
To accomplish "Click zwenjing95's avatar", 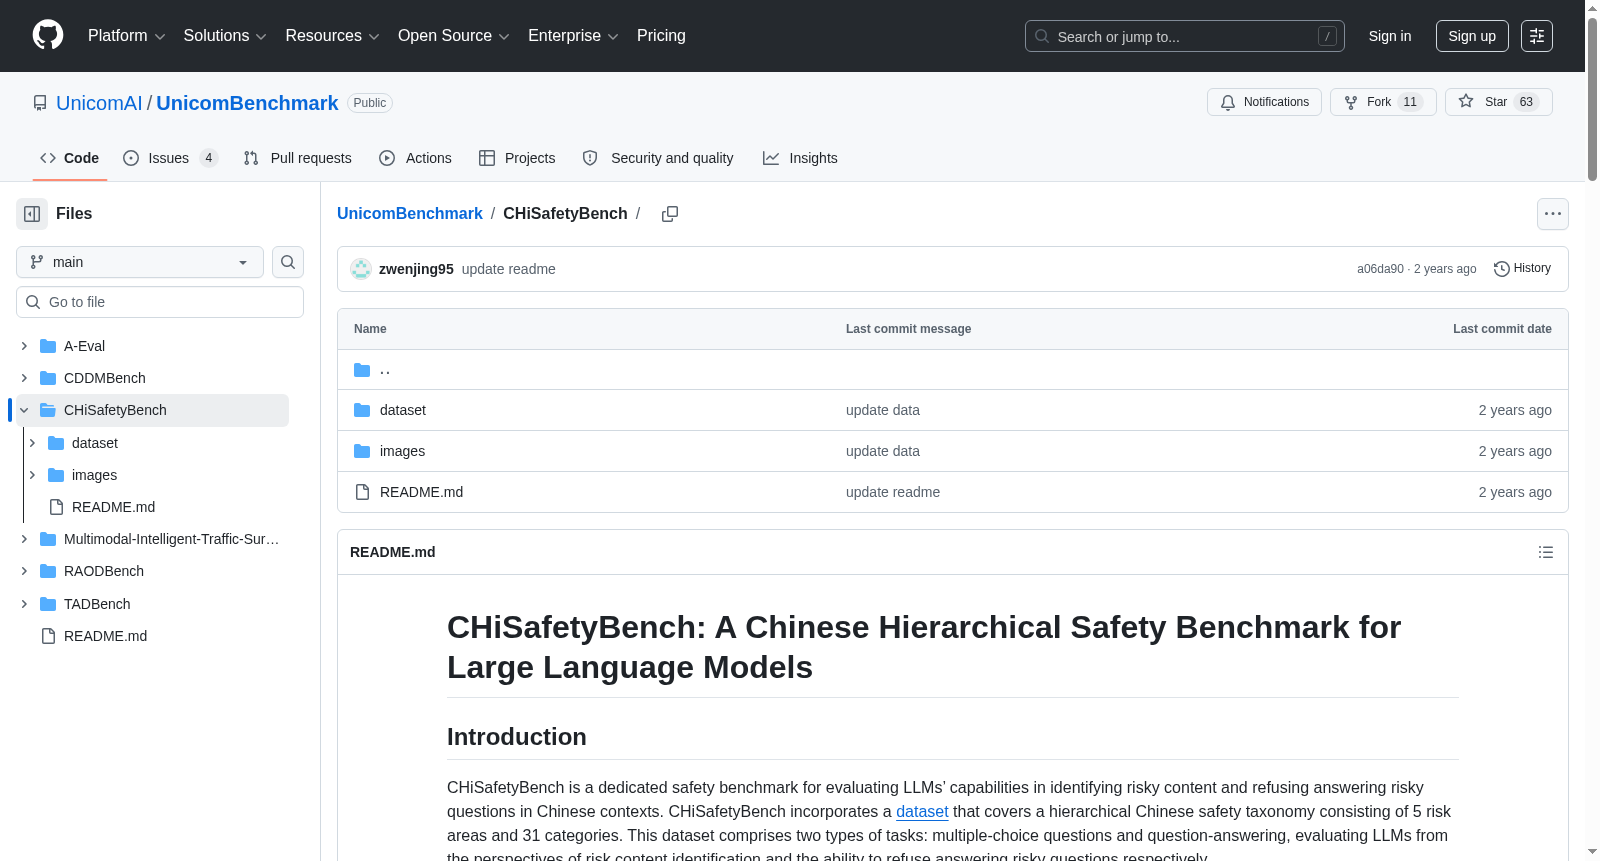I will click(x=361, y=269).
